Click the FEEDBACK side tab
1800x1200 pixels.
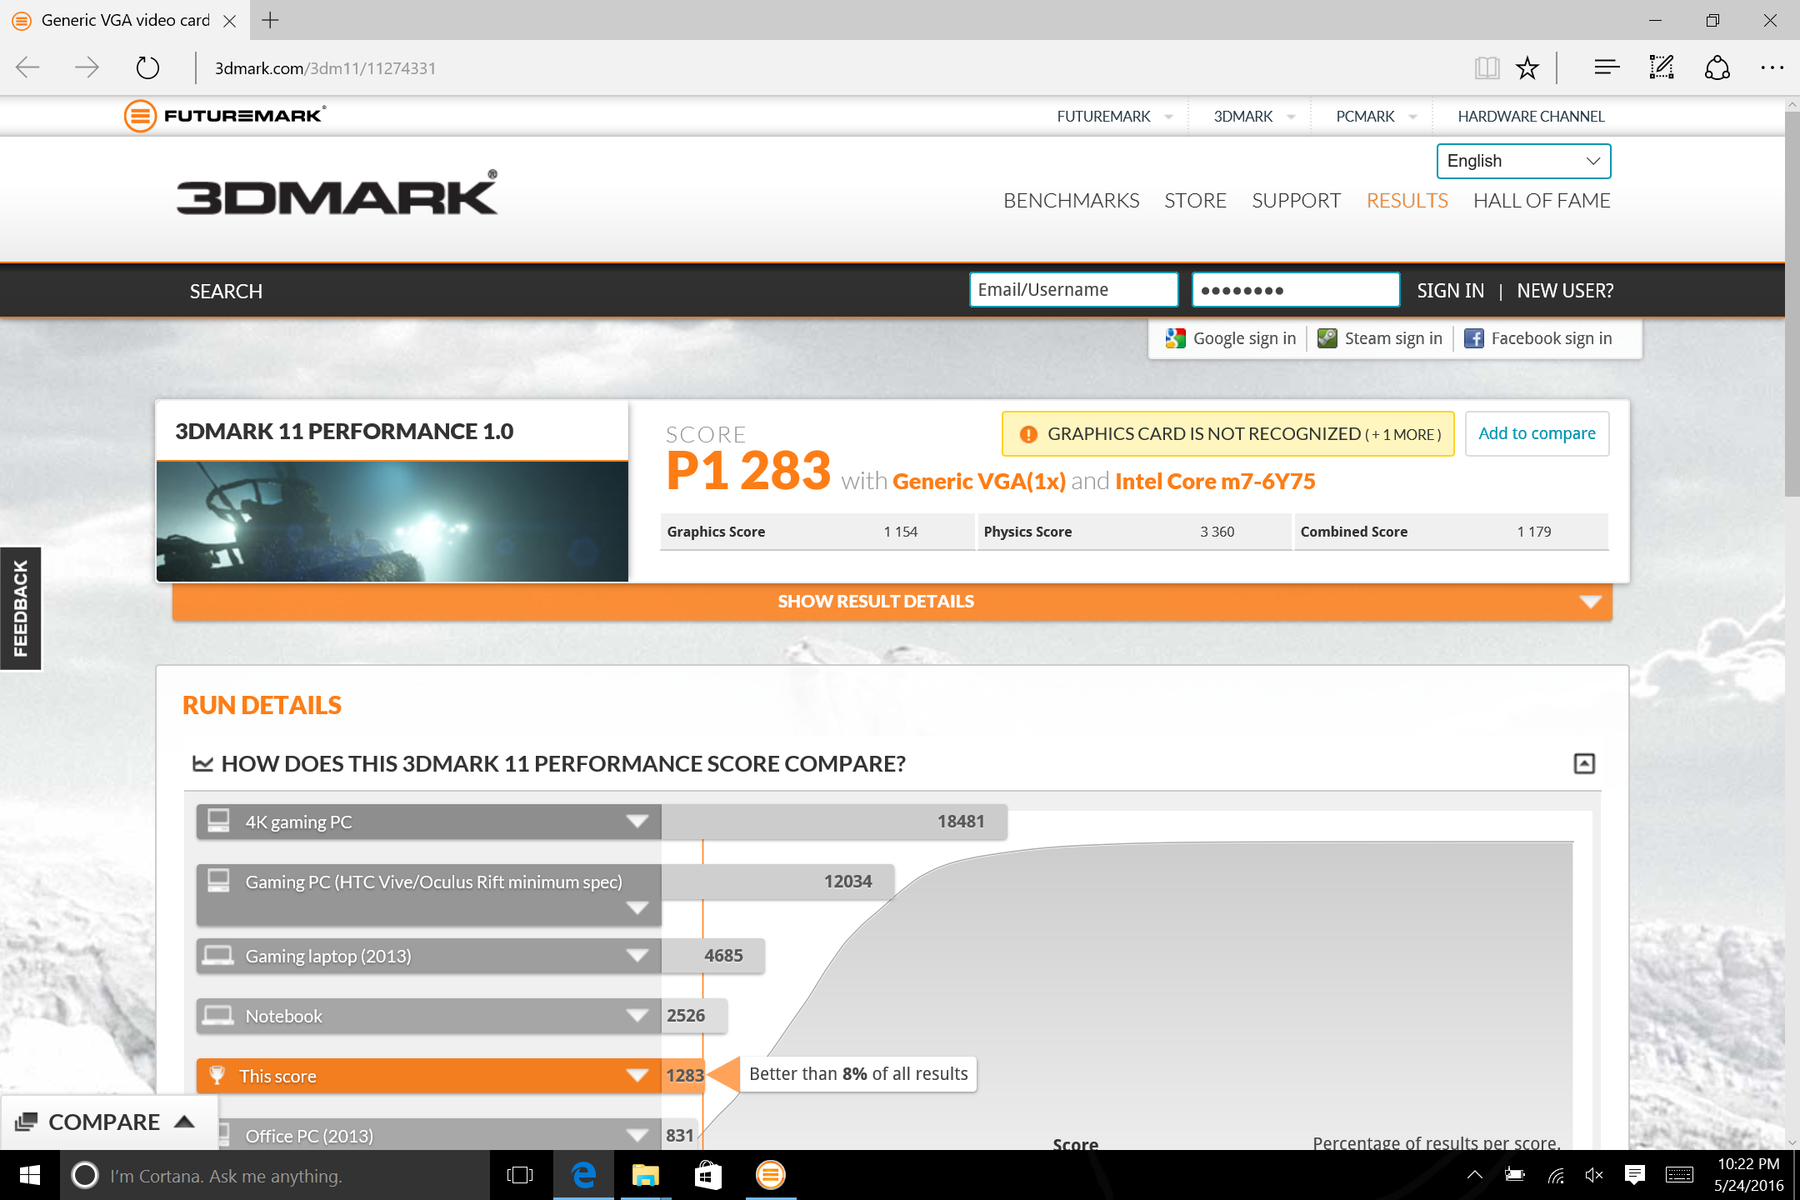[20, 608]
